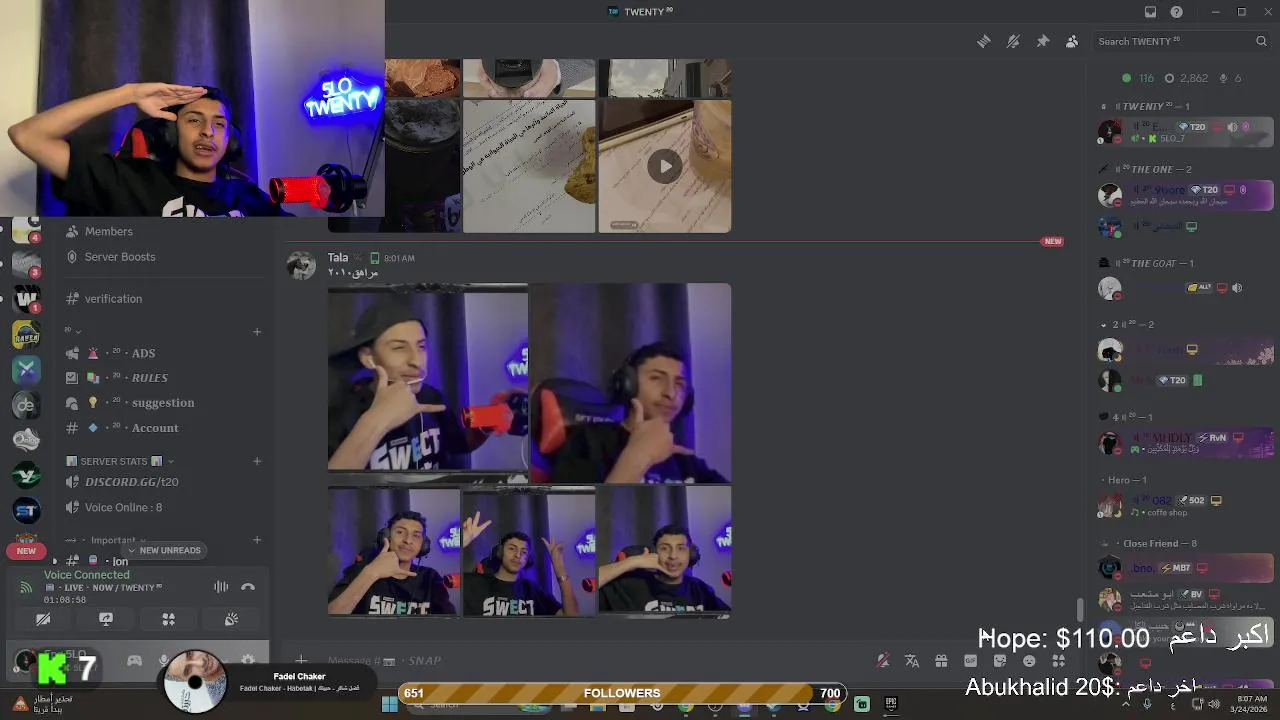Viewport: 1280px width, 720px height.
Task: Open Tala's second large image on the right
Action: [x=631, y=383]
